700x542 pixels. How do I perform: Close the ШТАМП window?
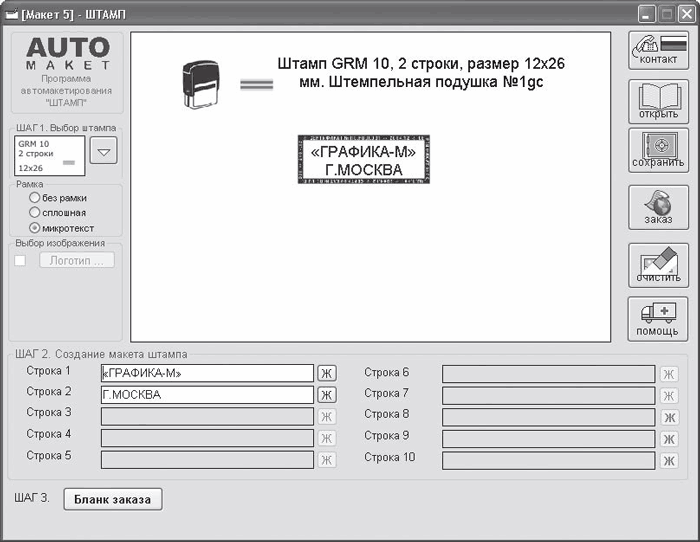687,14
